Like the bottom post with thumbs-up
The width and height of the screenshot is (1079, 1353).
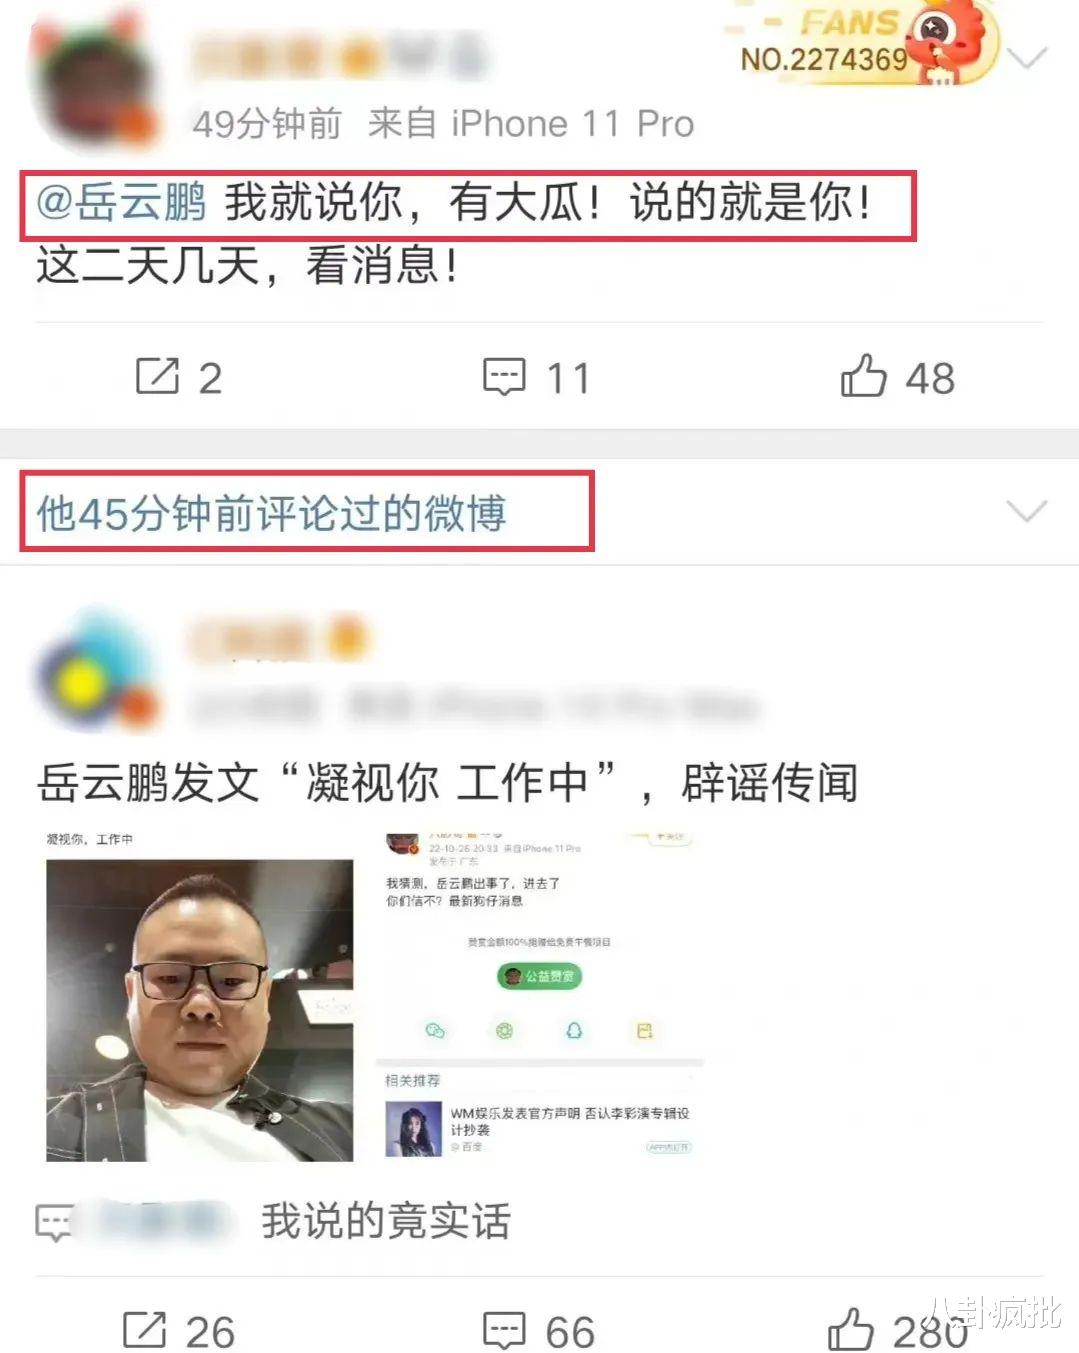(851, 1330)
